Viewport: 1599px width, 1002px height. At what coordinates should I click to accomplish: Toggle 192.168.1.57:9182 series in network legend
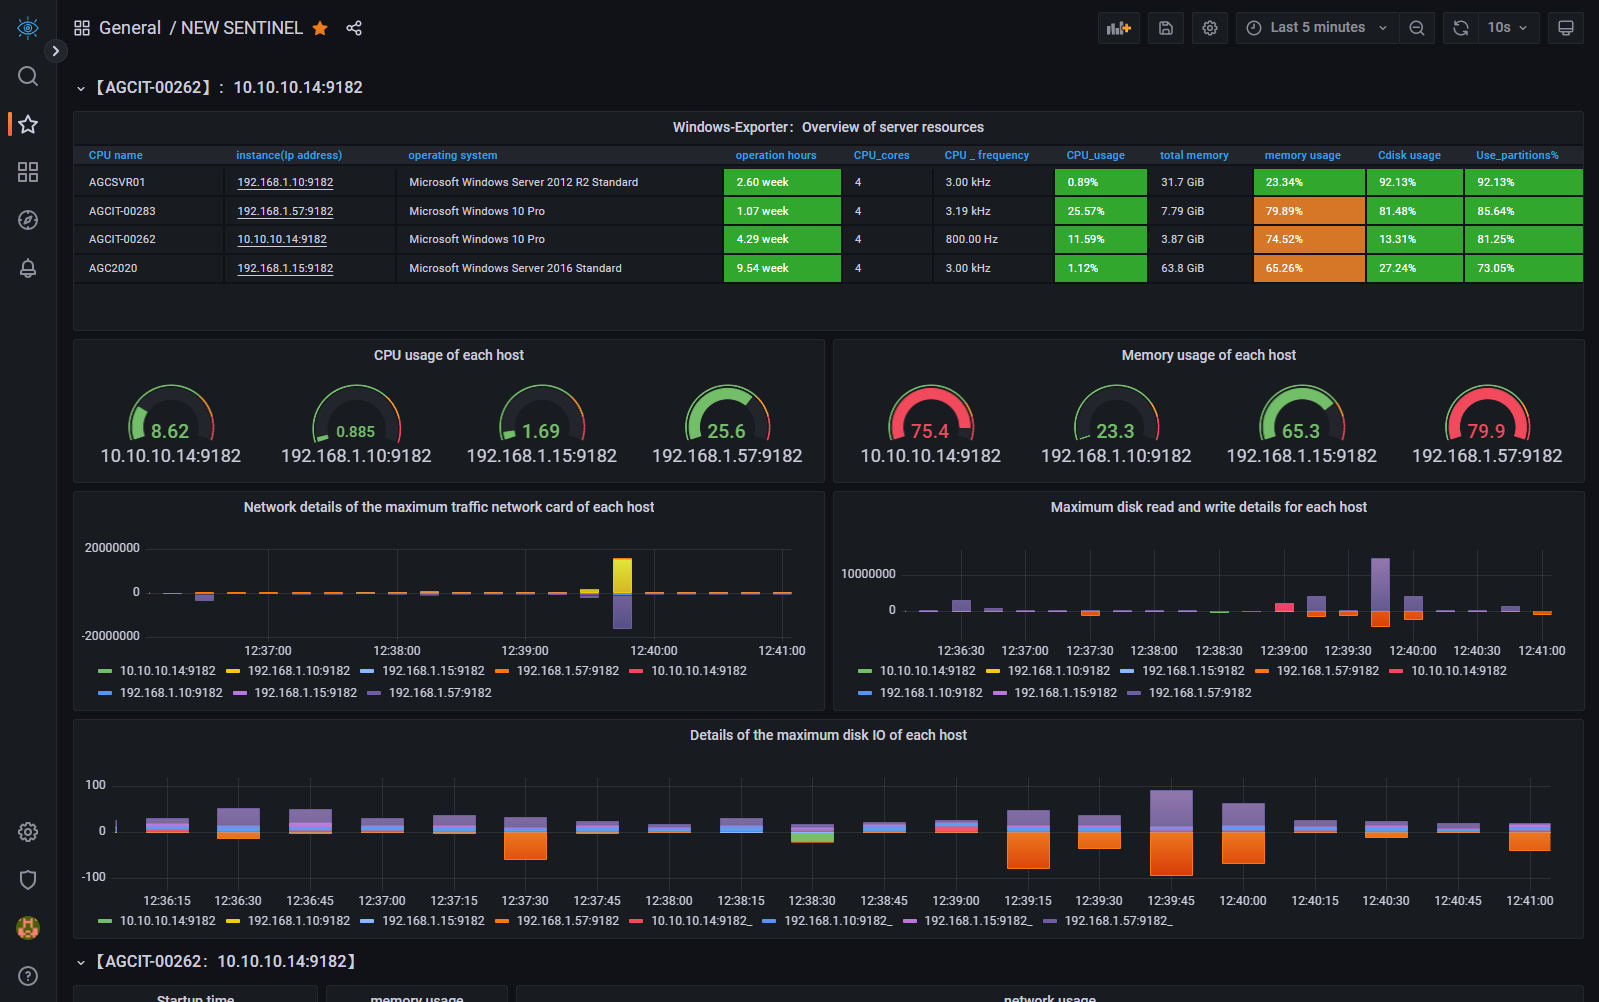(567, 671)
